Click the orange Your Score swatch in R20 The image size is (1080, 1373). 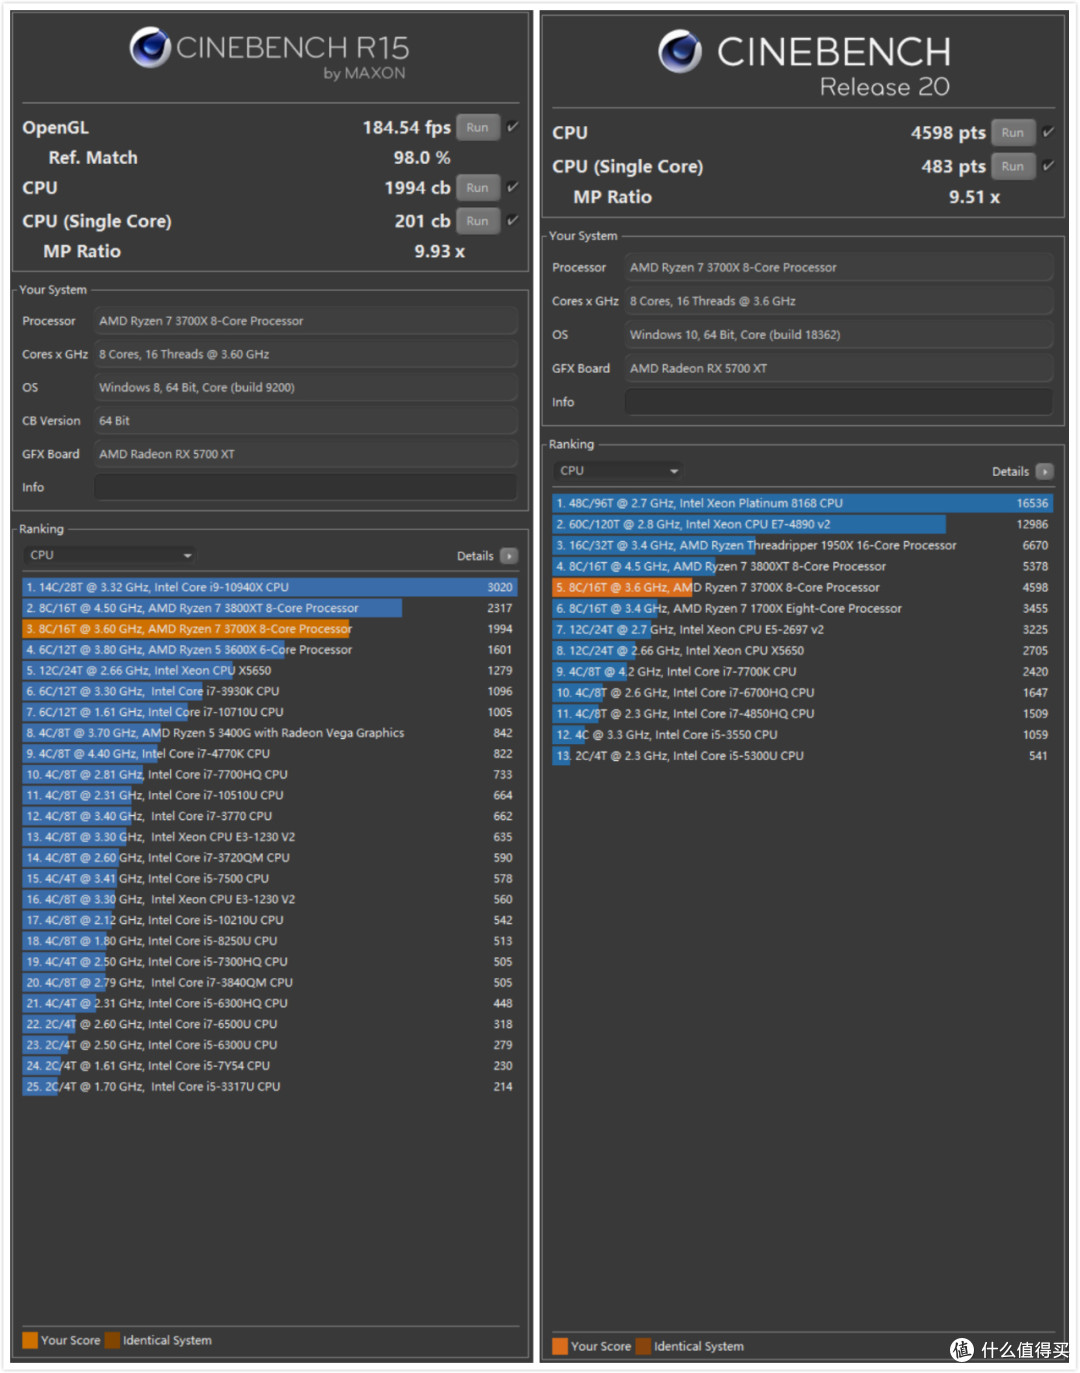[x=560, y=1346]
